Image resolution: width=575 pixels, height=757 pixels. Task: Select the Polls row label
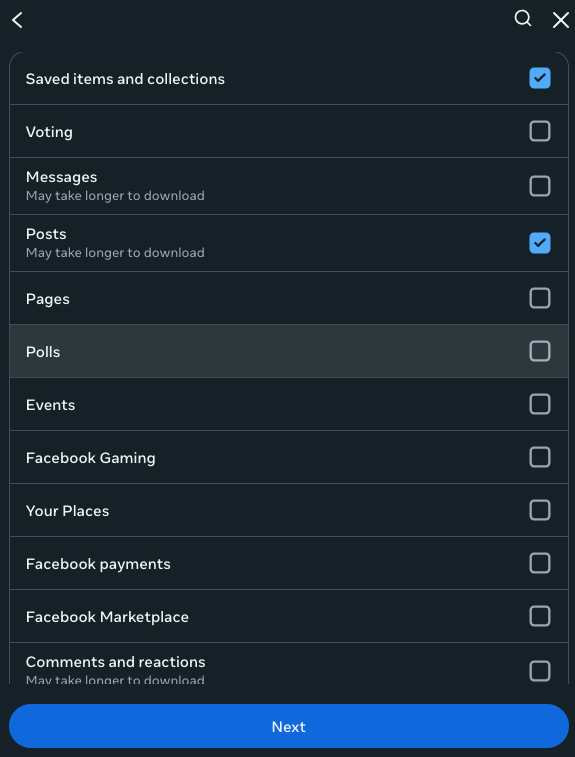pyautogui.click(x=43, y=352)
